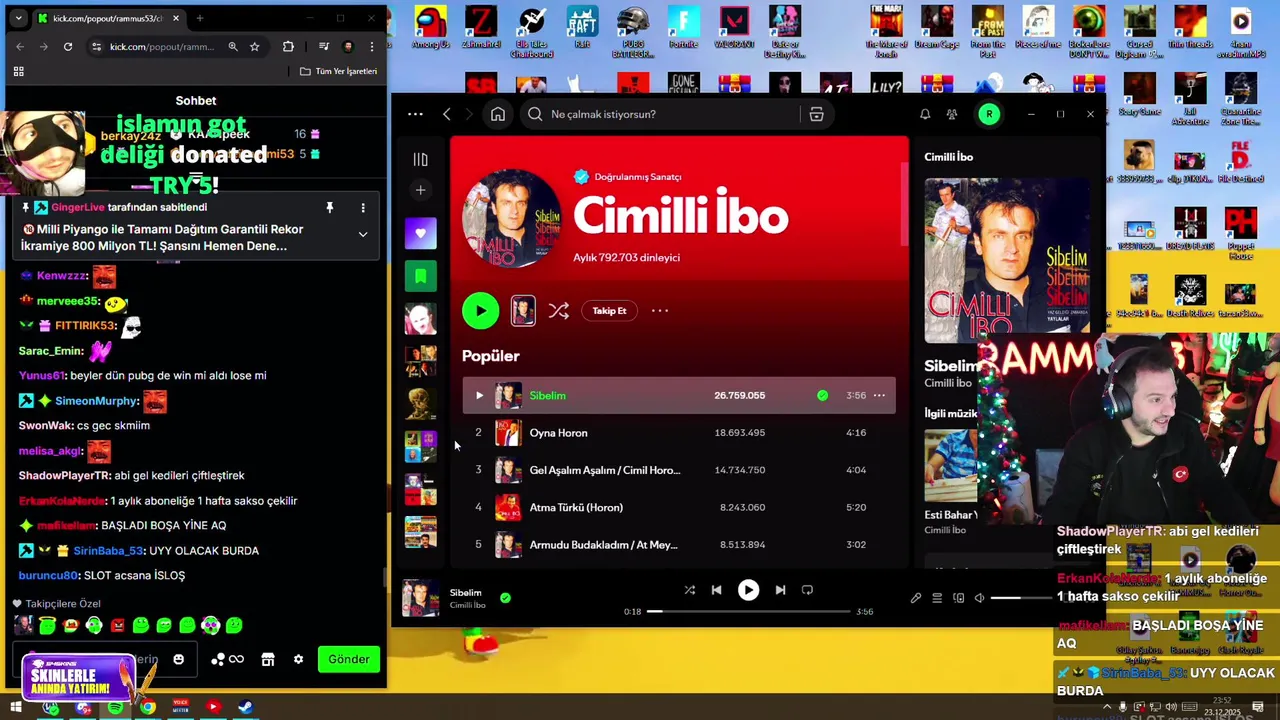Open pinned message options dots
Image resolution: width=1280 pixels, height=720 pixels.
[363, 207]
